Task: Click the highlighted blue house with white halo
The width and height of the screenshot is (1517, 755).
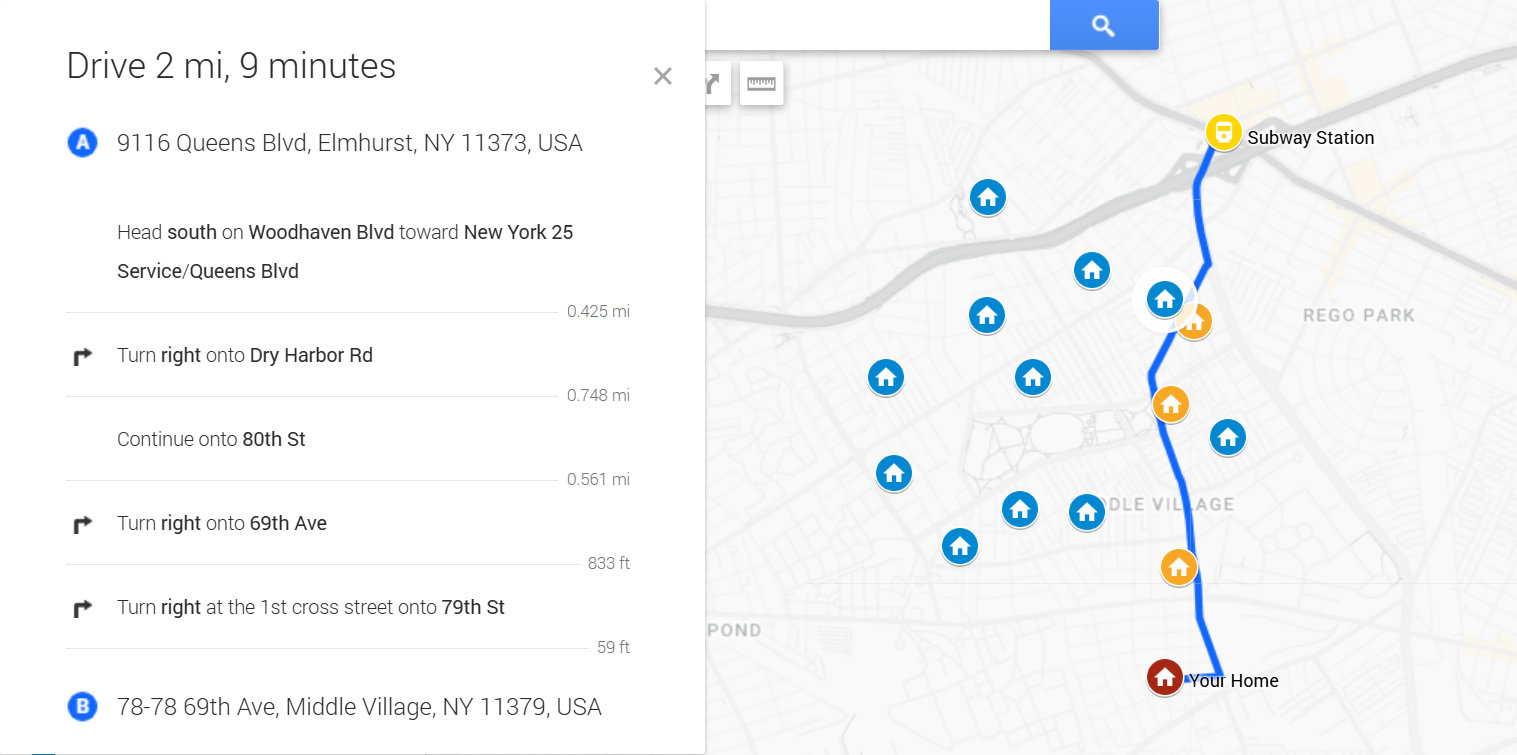Action: point(1164,297)
